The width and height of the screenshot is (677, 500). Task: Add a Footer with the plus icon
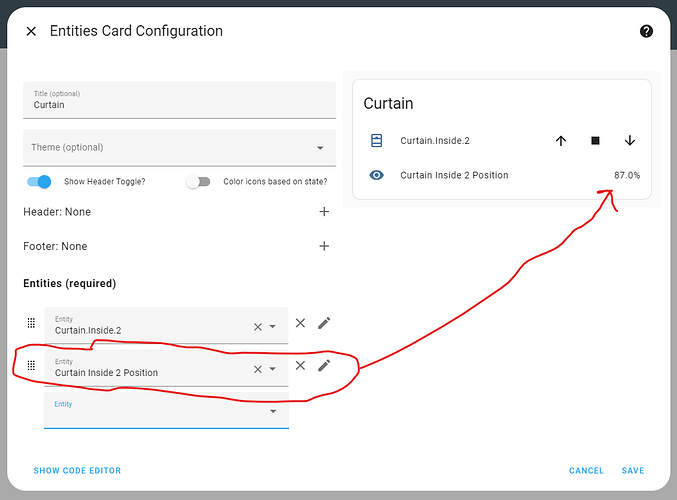[x=324, y=246]
